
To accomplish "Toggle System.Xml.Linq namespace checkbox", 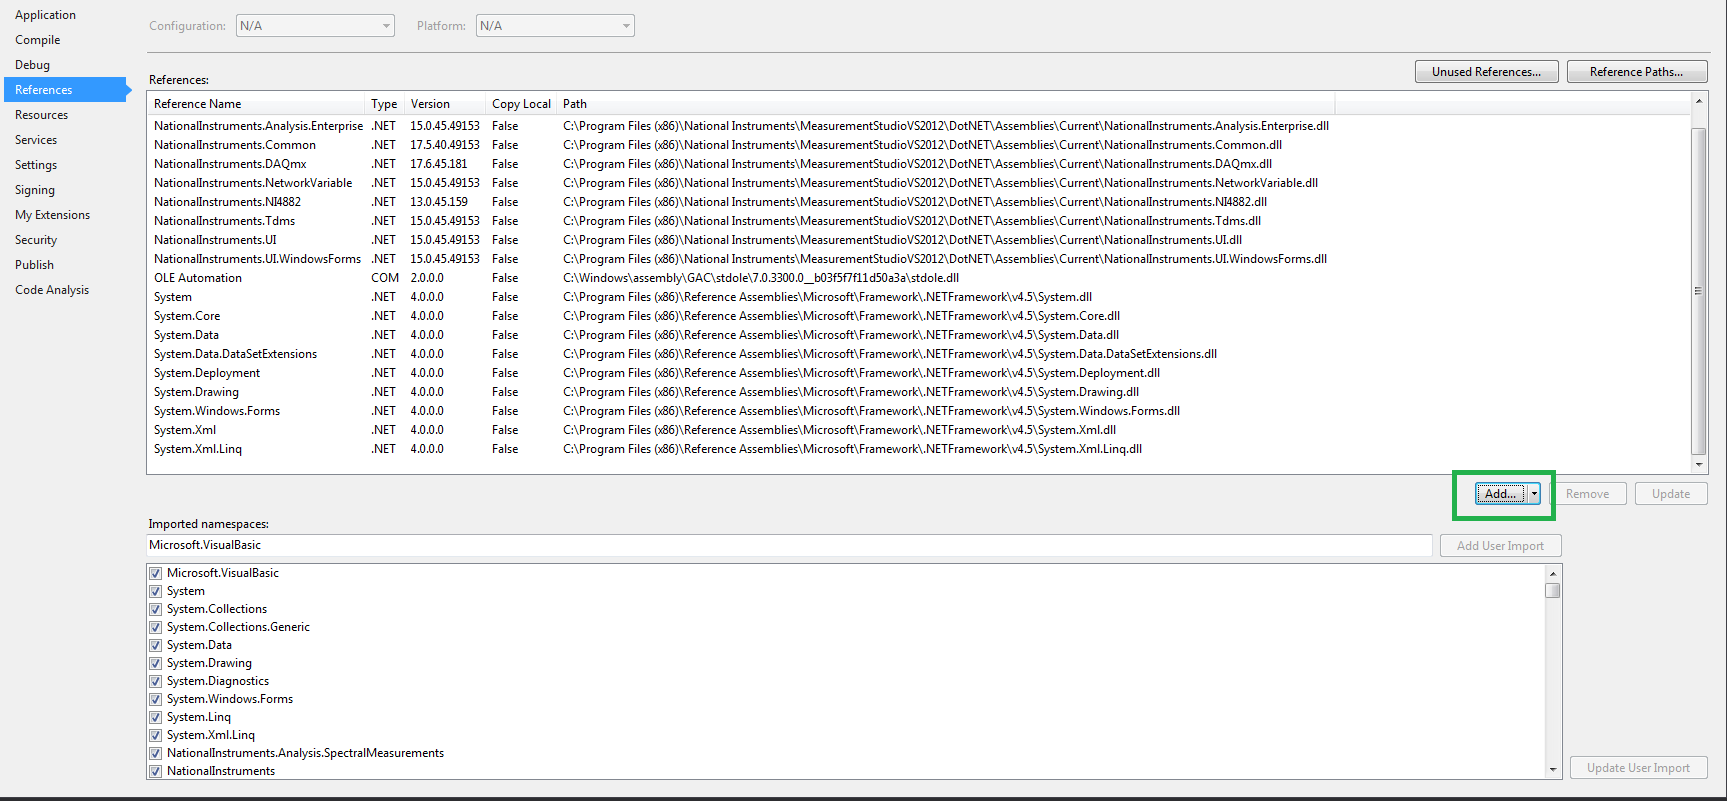I will (155, 736).
